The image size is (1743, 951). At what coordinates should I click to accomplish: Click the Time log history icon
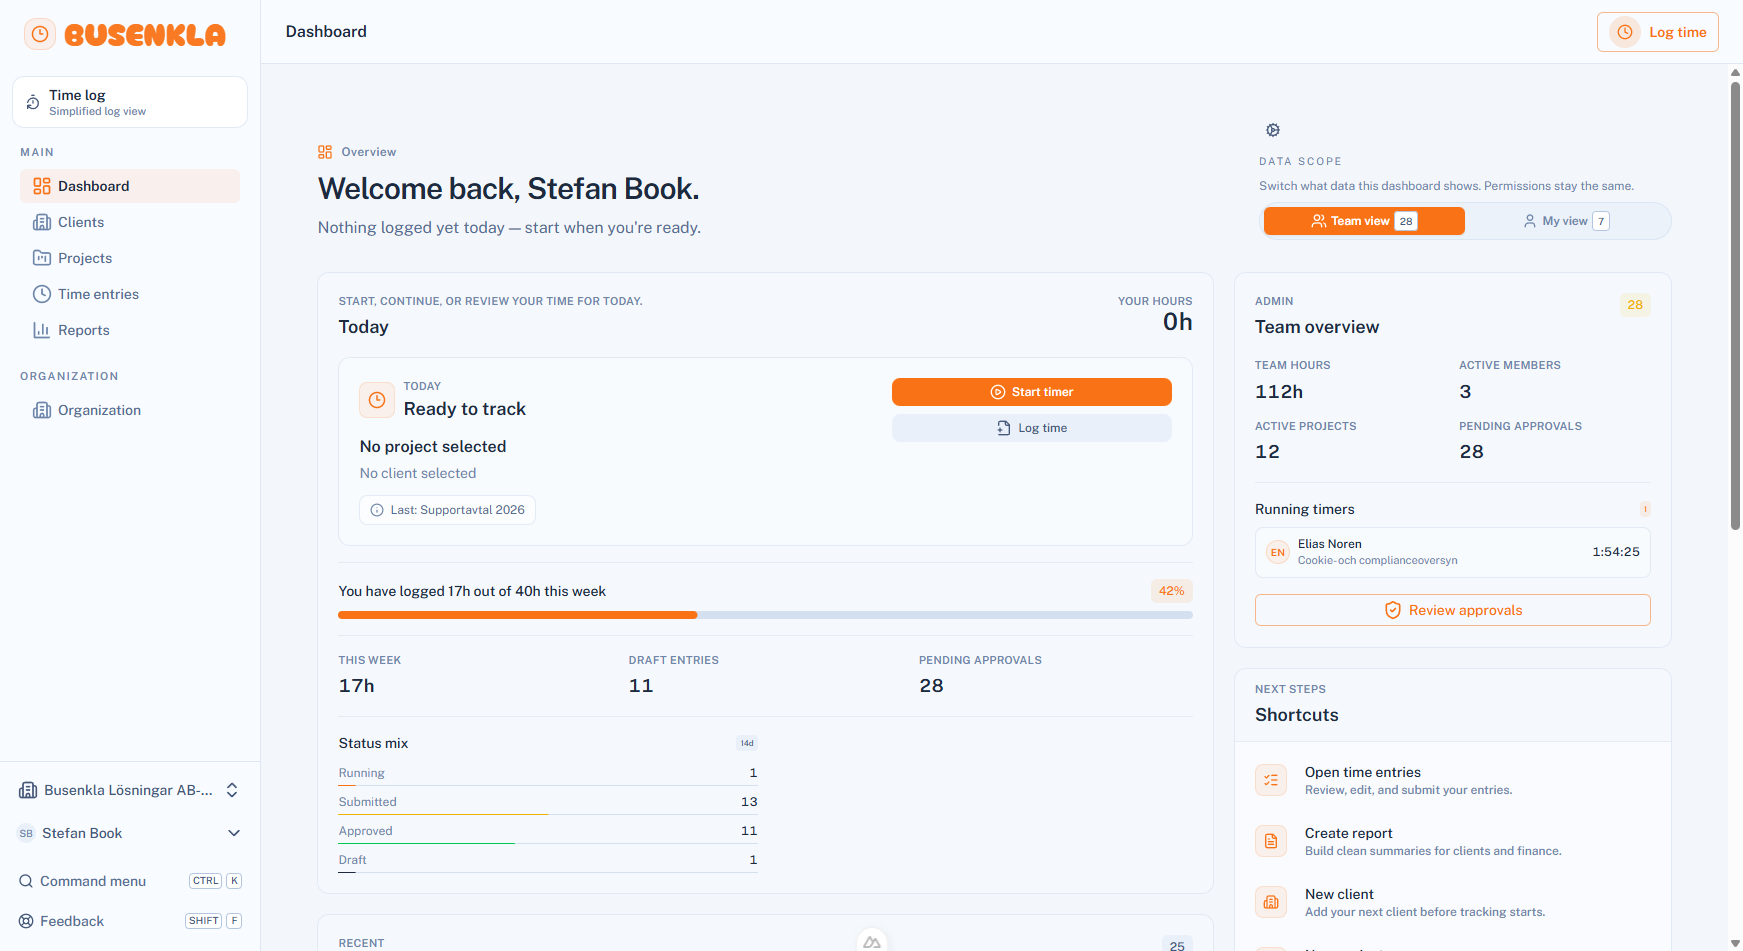33,102
